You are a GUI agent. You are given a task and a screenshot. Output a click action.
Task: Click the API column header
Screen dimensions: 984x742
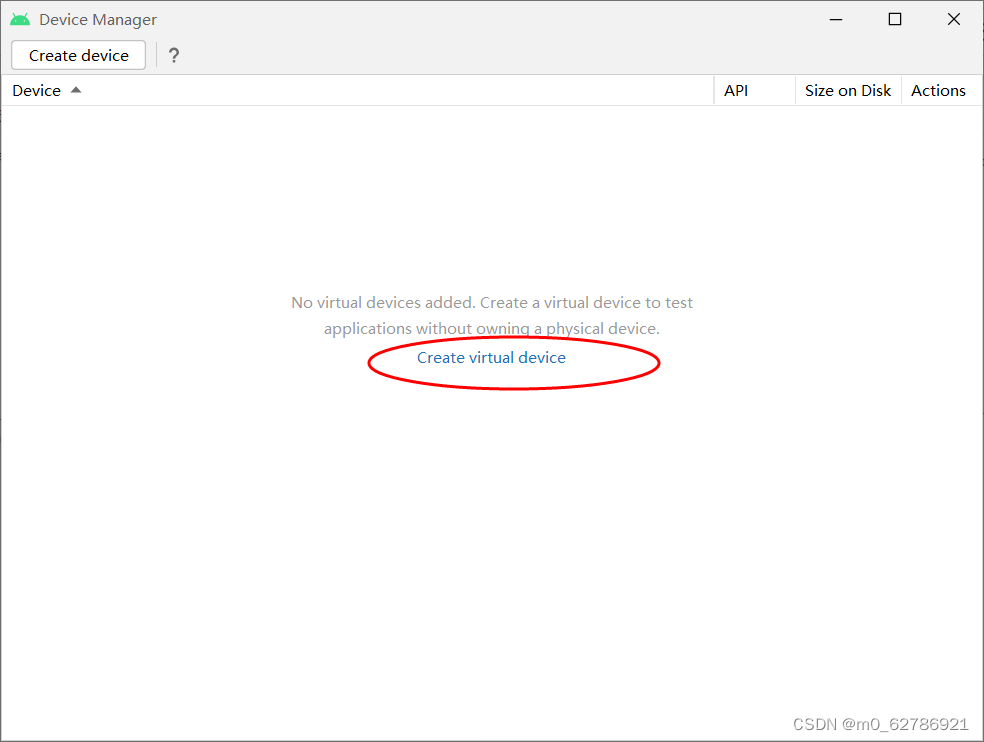tap(736, 90)
